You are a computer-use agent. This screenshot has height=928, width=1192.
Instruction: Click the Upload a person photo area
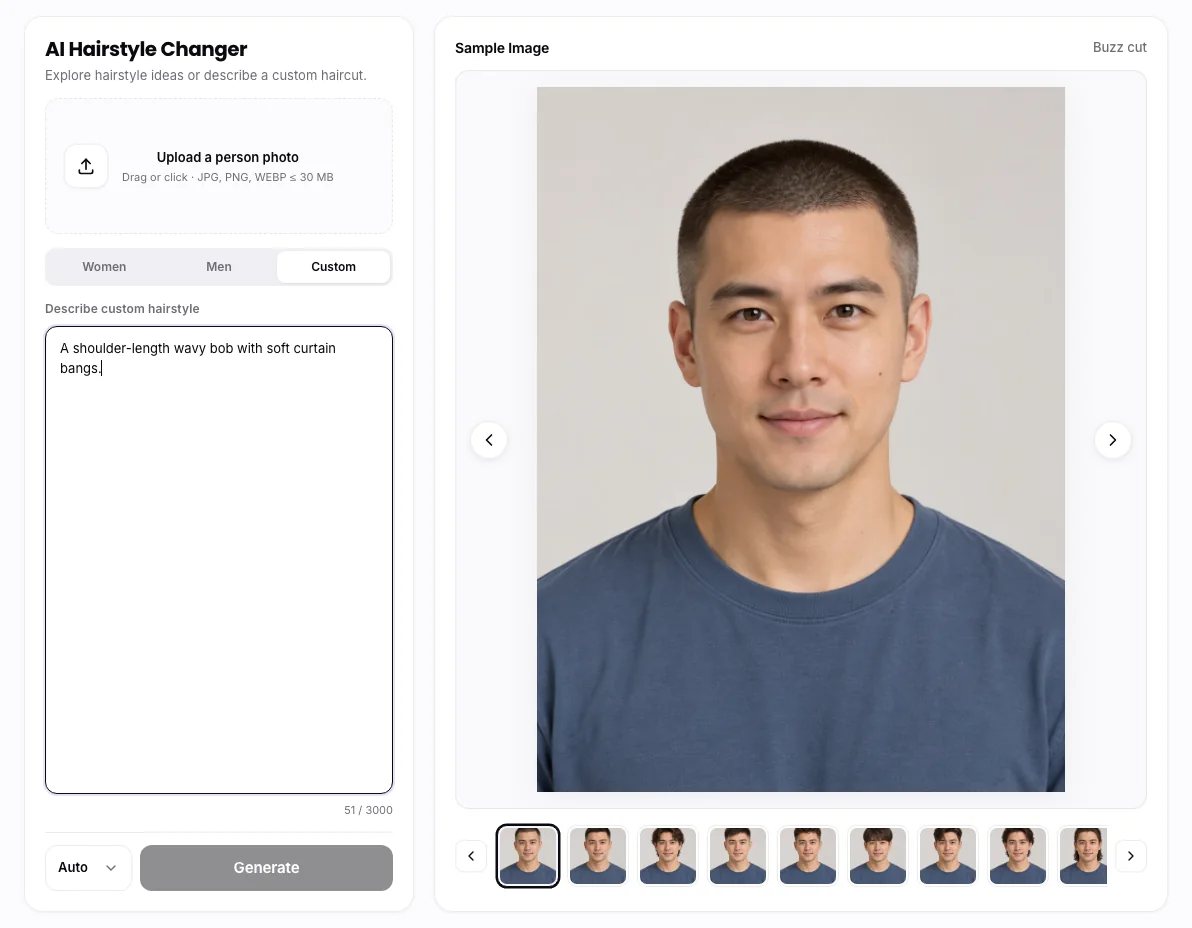219,166
